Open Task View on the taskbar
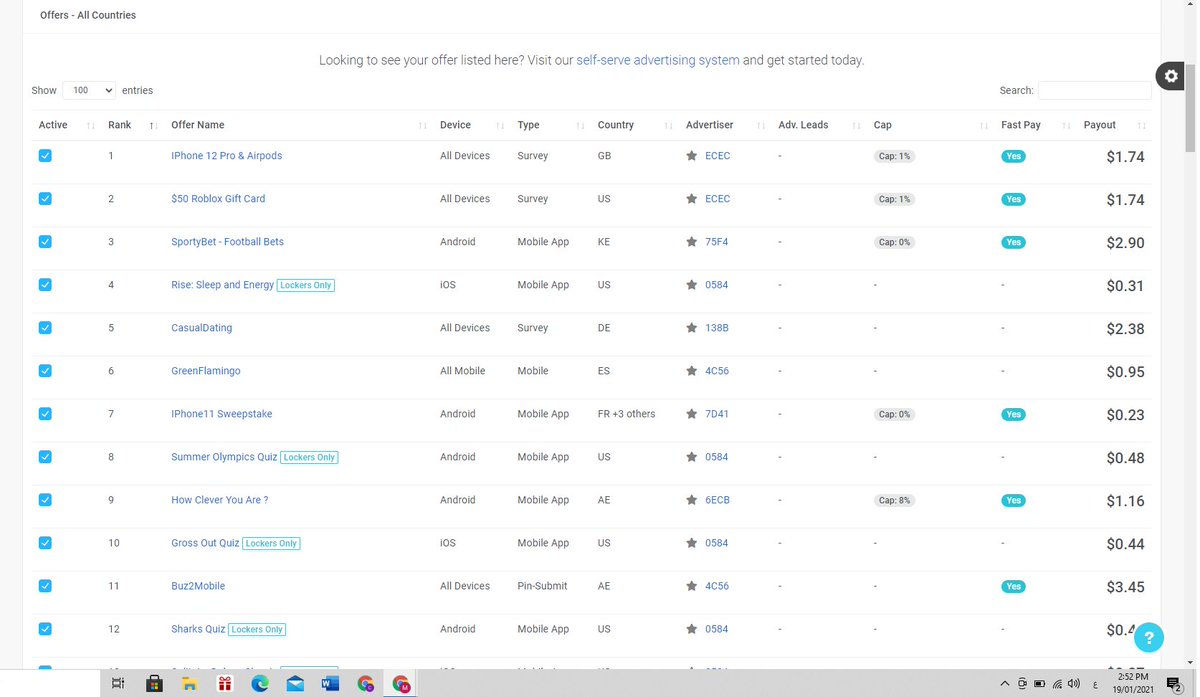The height and width of the screenshot is (697, 1200). point(117,684)
